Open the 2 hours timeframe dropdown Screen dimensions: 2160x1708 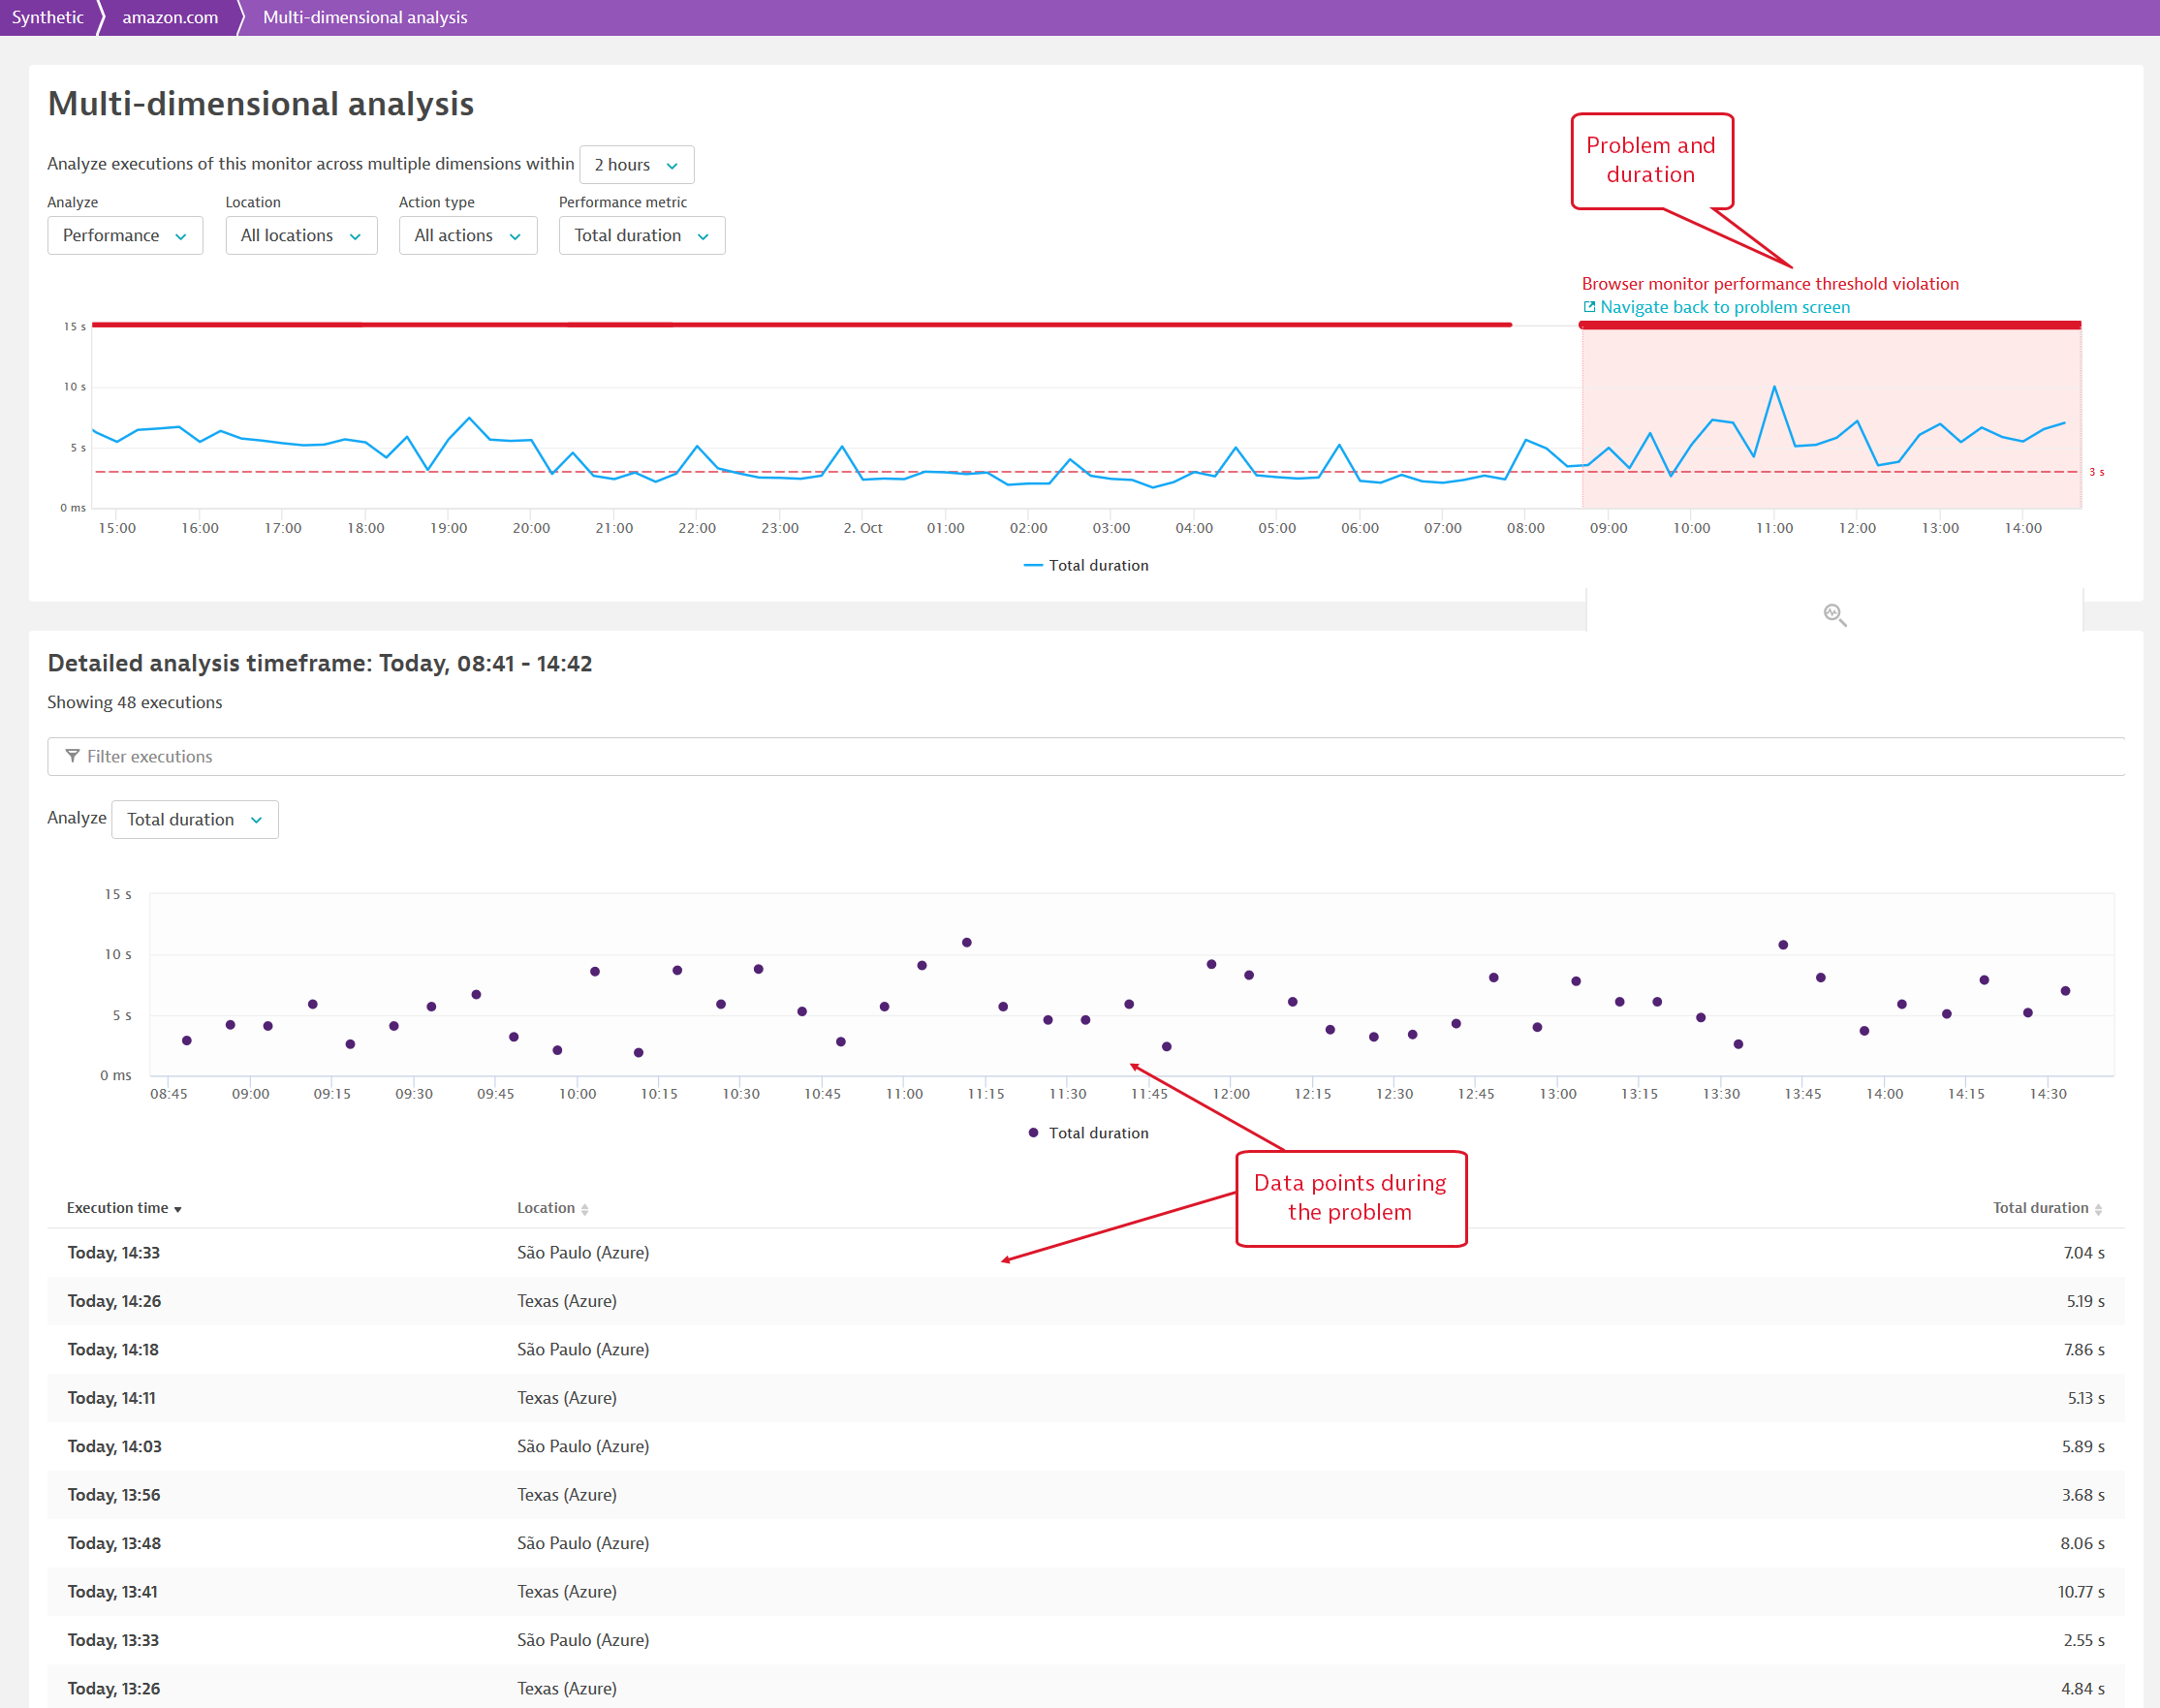637,164
